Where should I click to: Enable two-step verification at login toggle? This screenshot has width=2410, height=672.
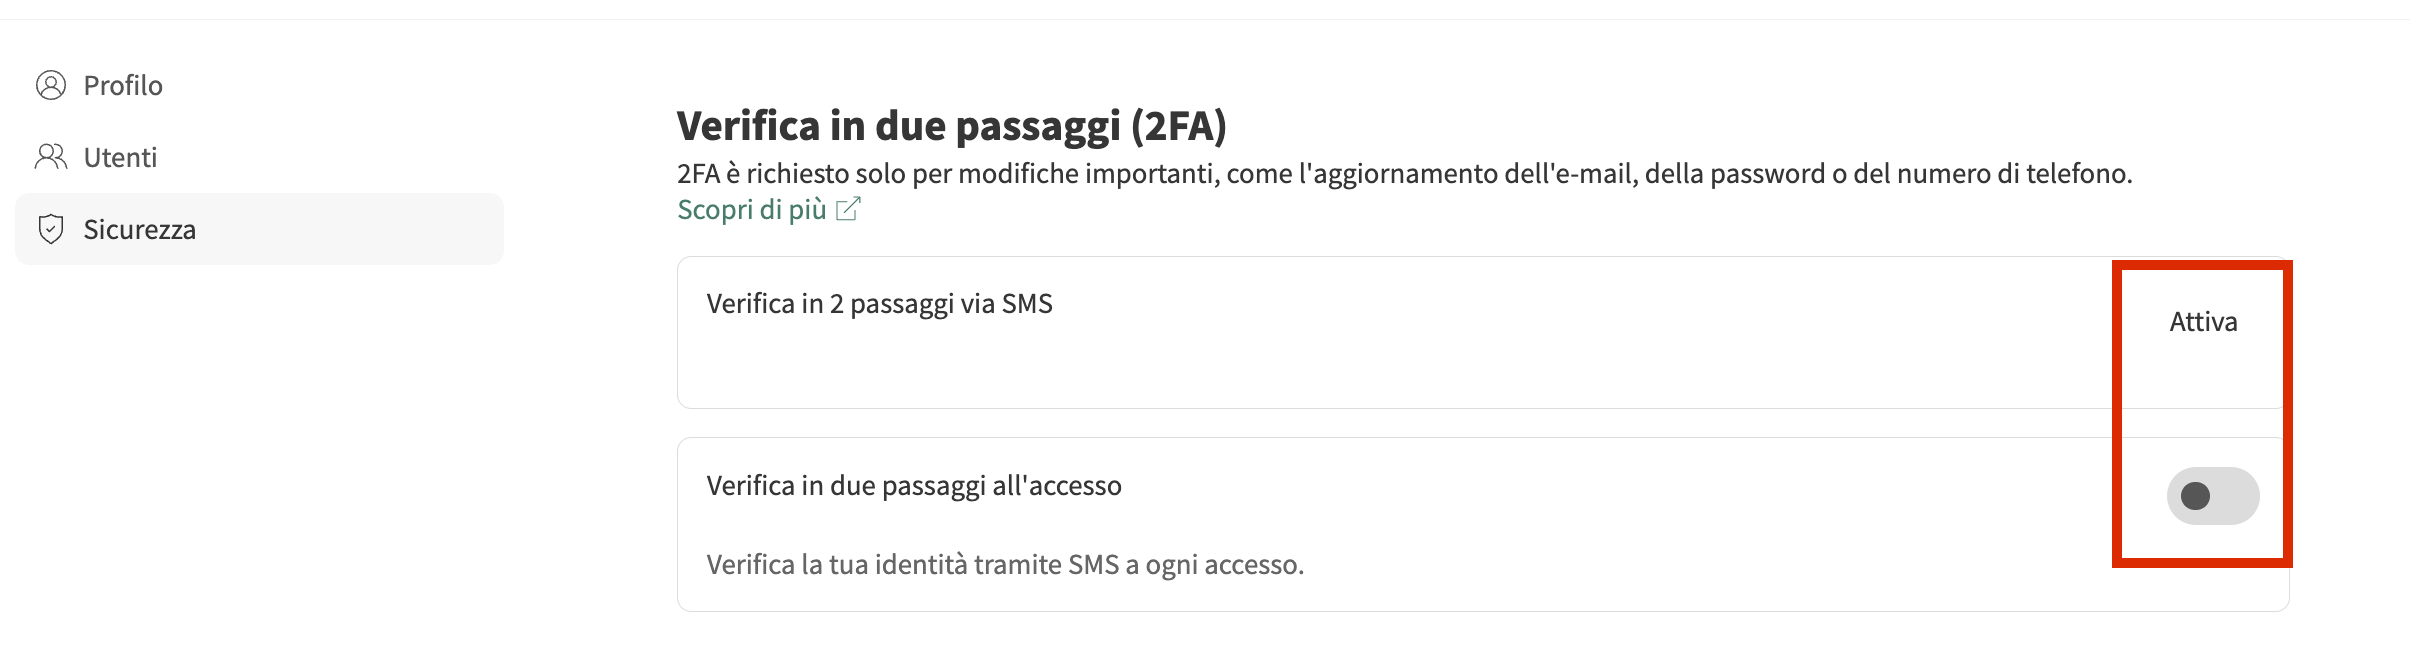click(2212, 496)
